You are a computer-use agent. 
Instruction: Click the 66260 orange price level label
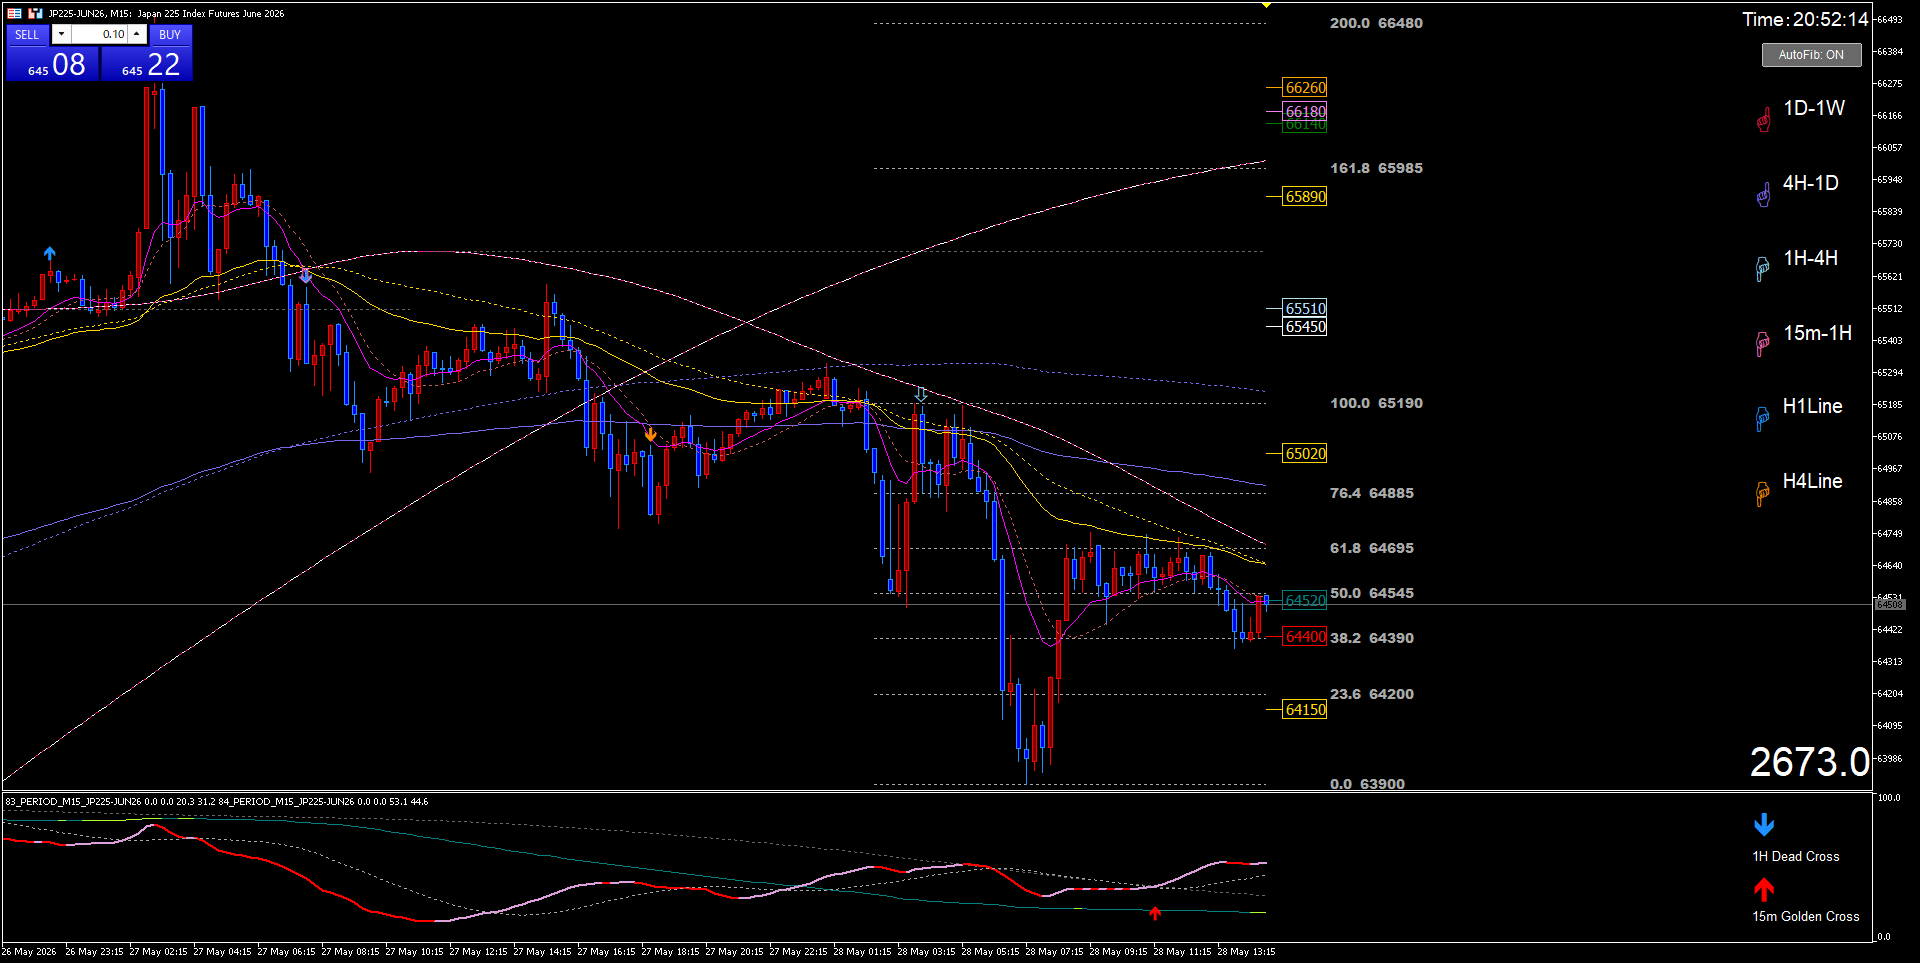point(1305,88)
